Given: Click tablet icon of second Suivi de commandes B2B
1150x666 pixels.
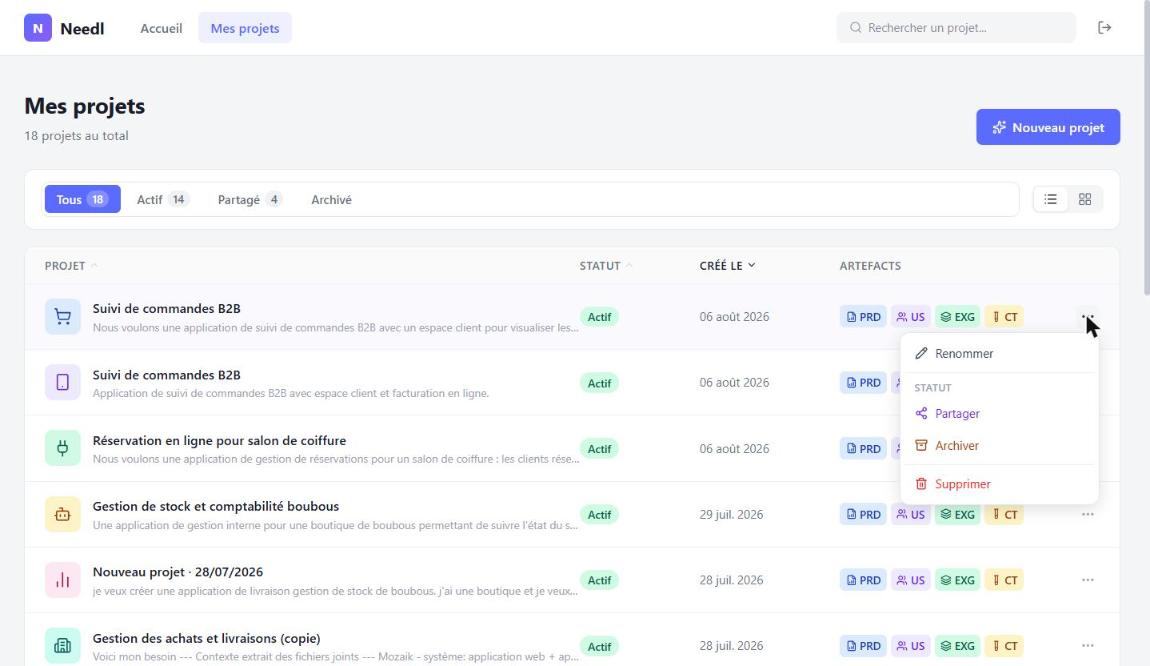Looking at the screenshot, I should pos(62,383).
